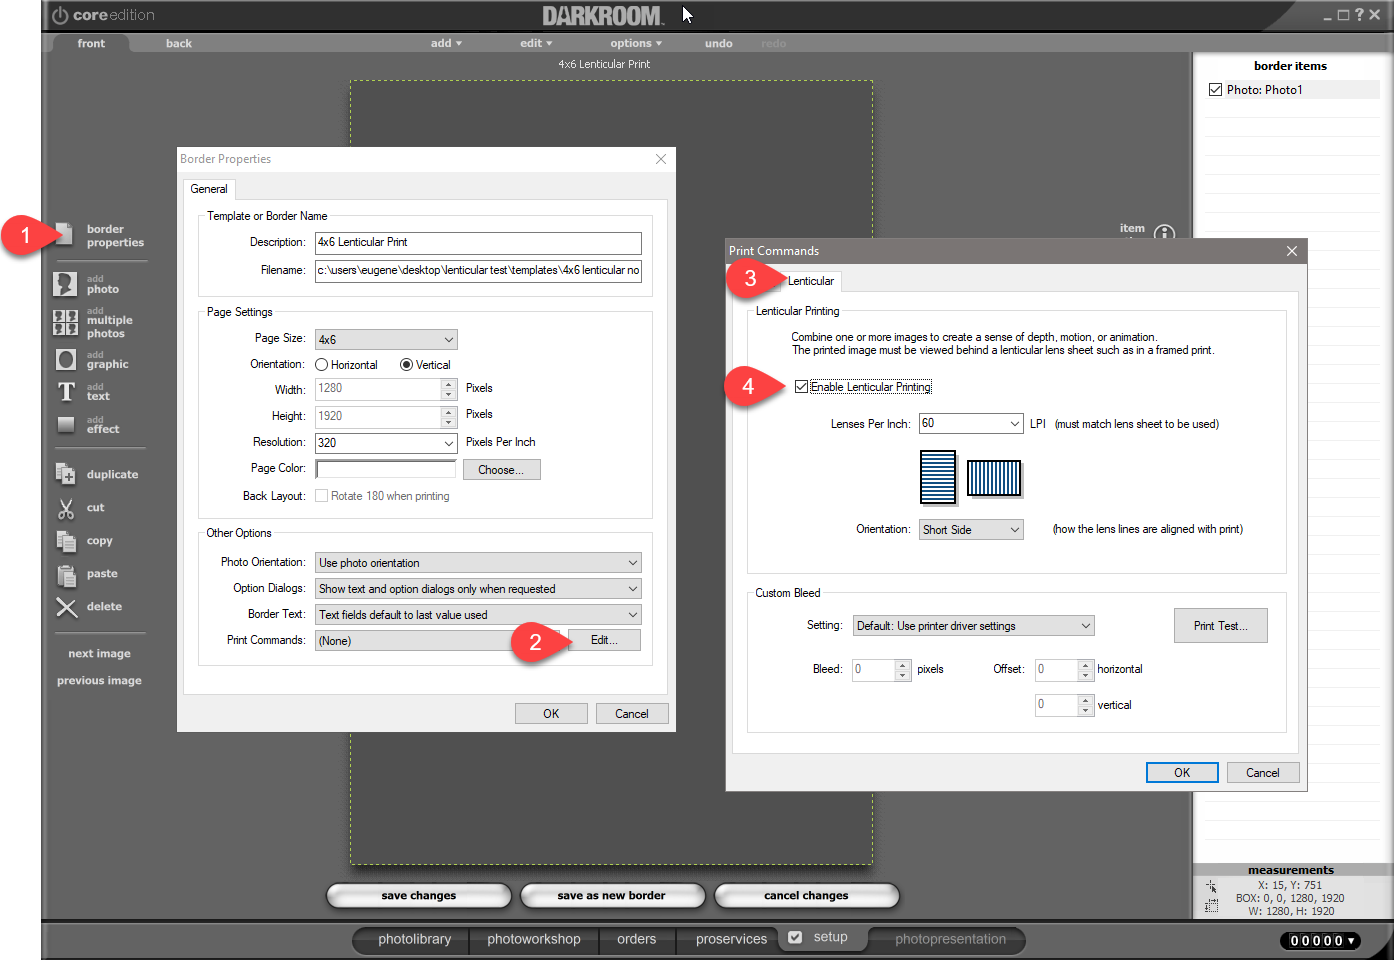Screen dimensions: 1394x960
Task: Click the delete X icon
Action: [x=66, y=607]
